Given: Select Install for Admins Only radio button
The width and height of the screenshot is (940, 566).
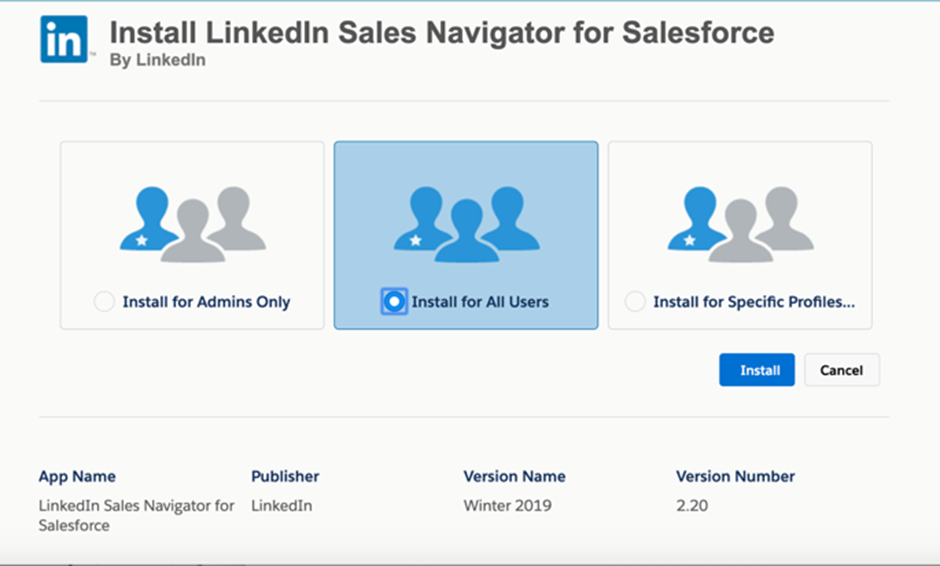Looking at the screenshot, I should coord(104,301).
